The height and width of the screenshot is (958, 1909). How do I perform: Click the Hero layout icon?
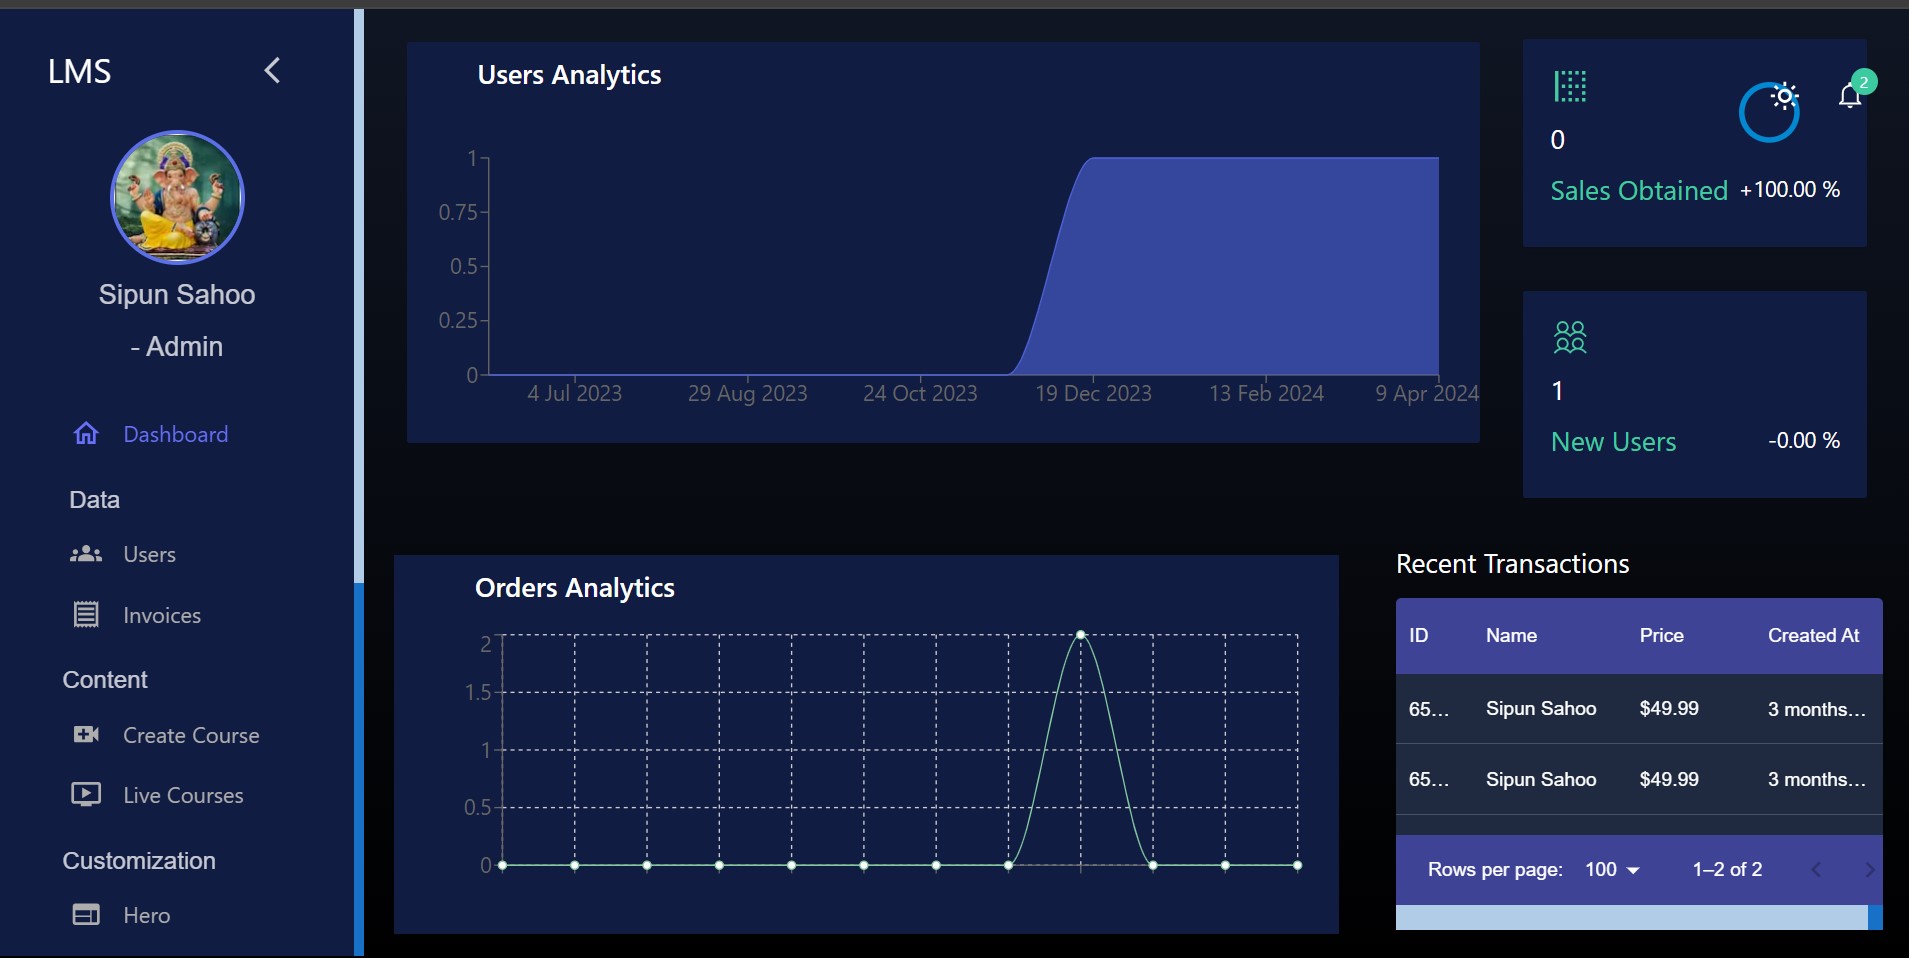click(x=86, y=915)
